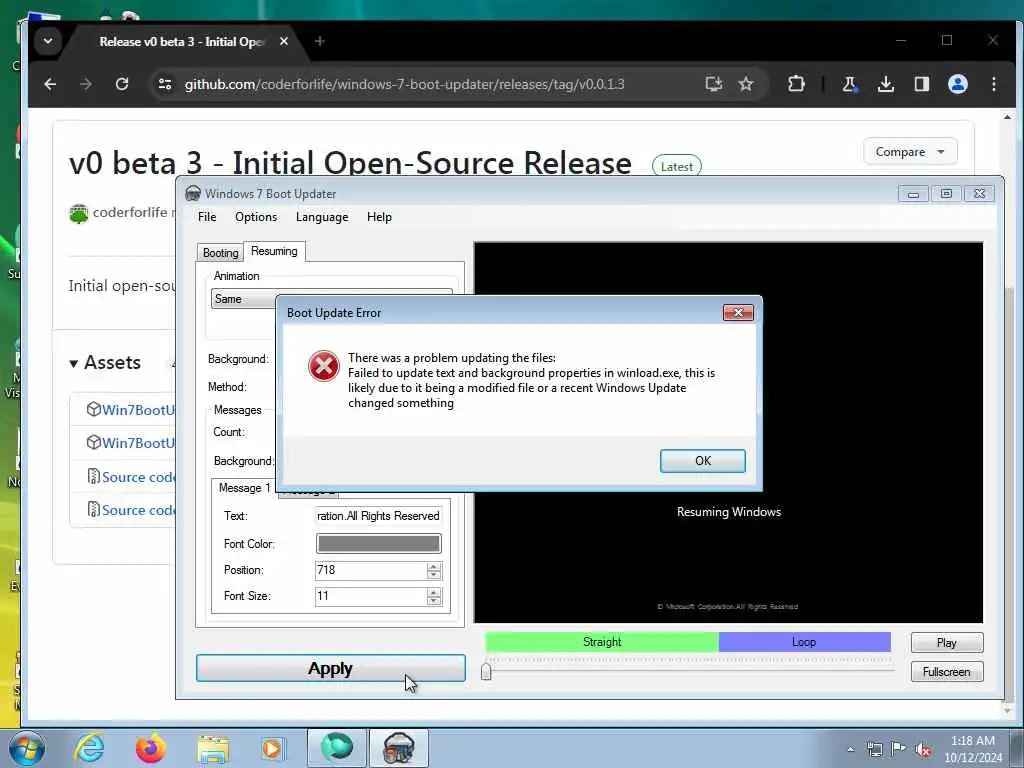Click the blue Loop segment bar
This screenshot has width=1024, height=768.
[x=804, y=642]
